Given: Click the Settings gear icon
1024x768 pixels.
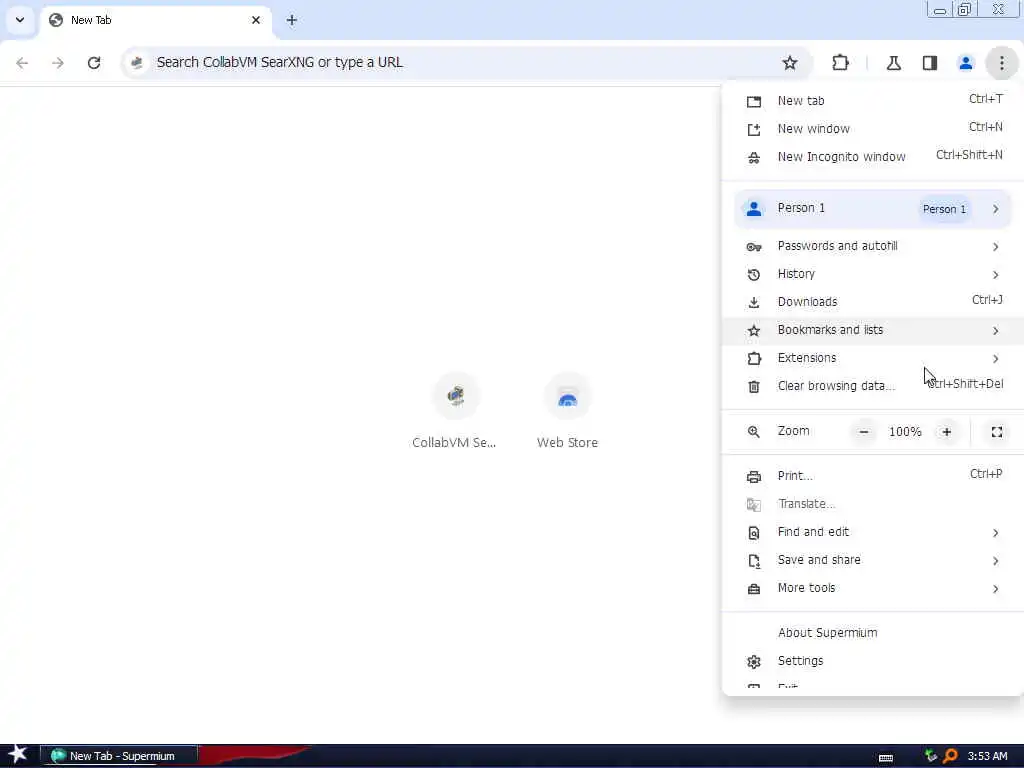Looking at the screenshot, I should tap(754, 662).
